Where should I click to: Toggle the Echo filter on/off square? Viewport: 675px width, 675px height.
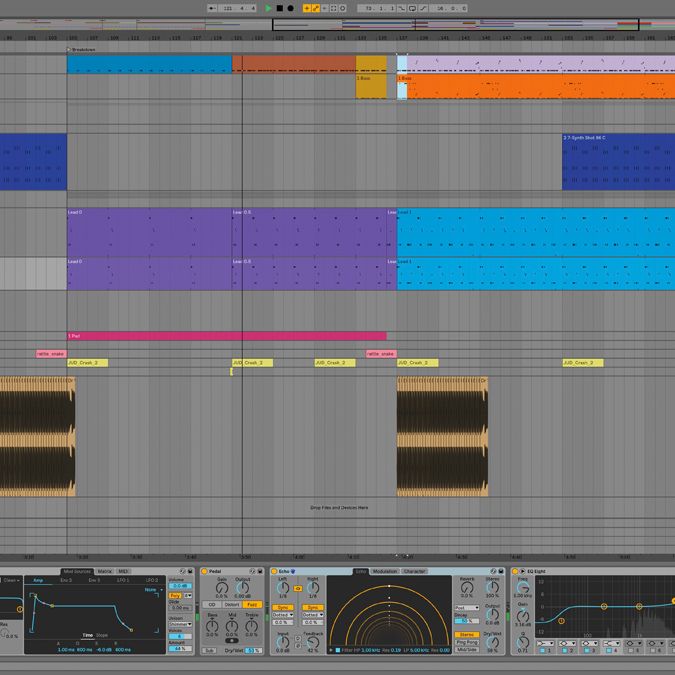click(338, 650)
